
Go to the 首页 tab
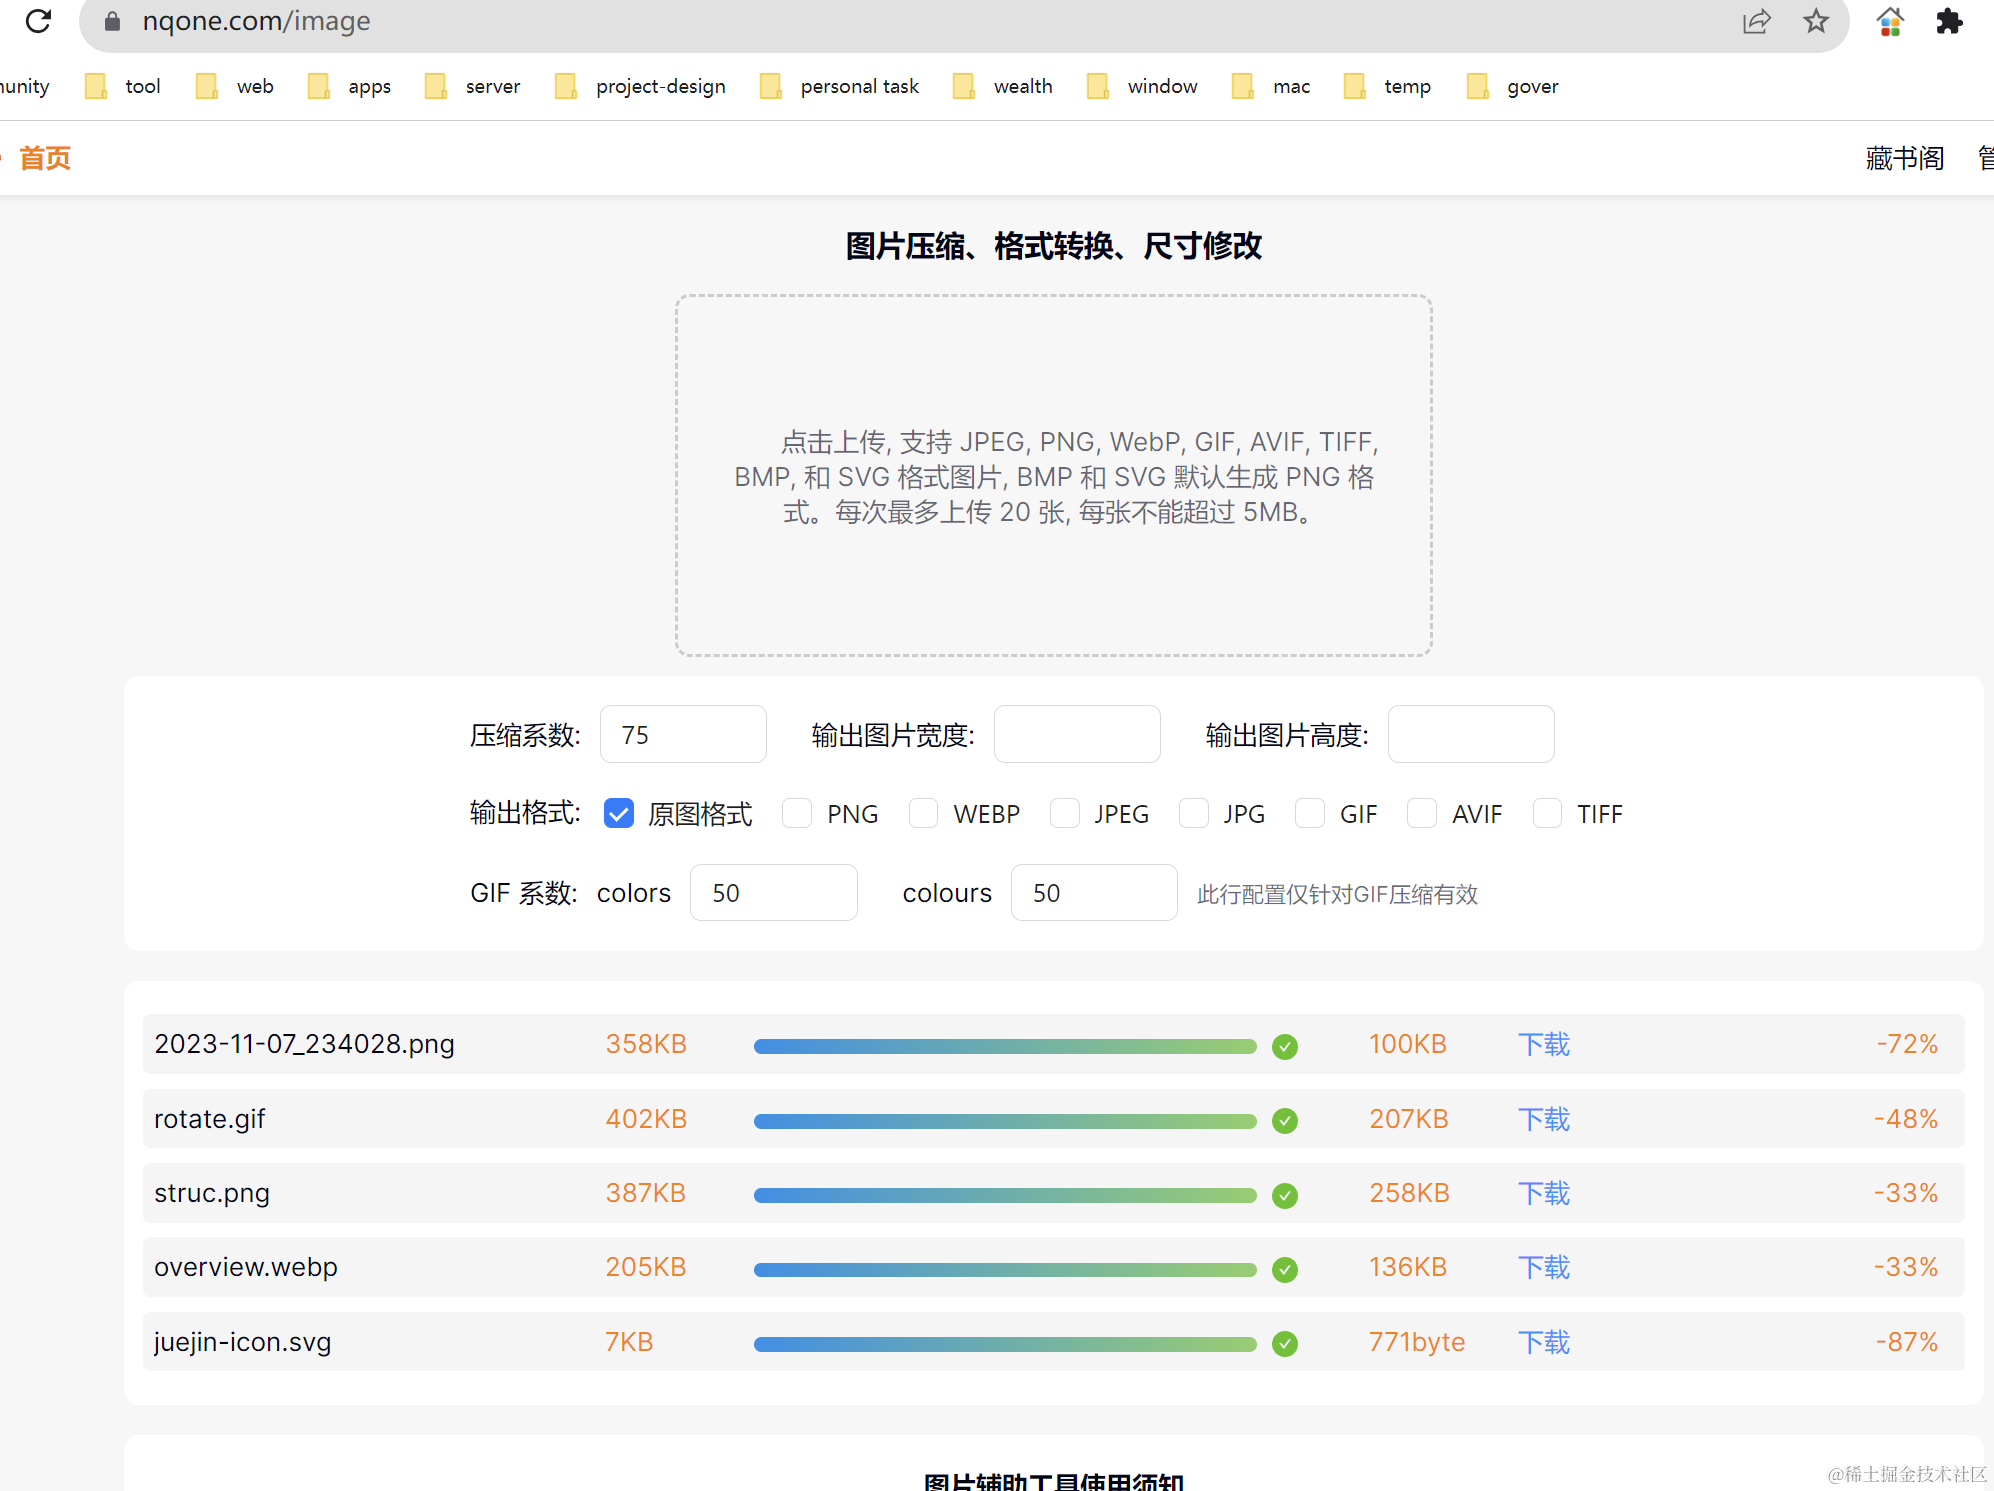click(44, 157)
